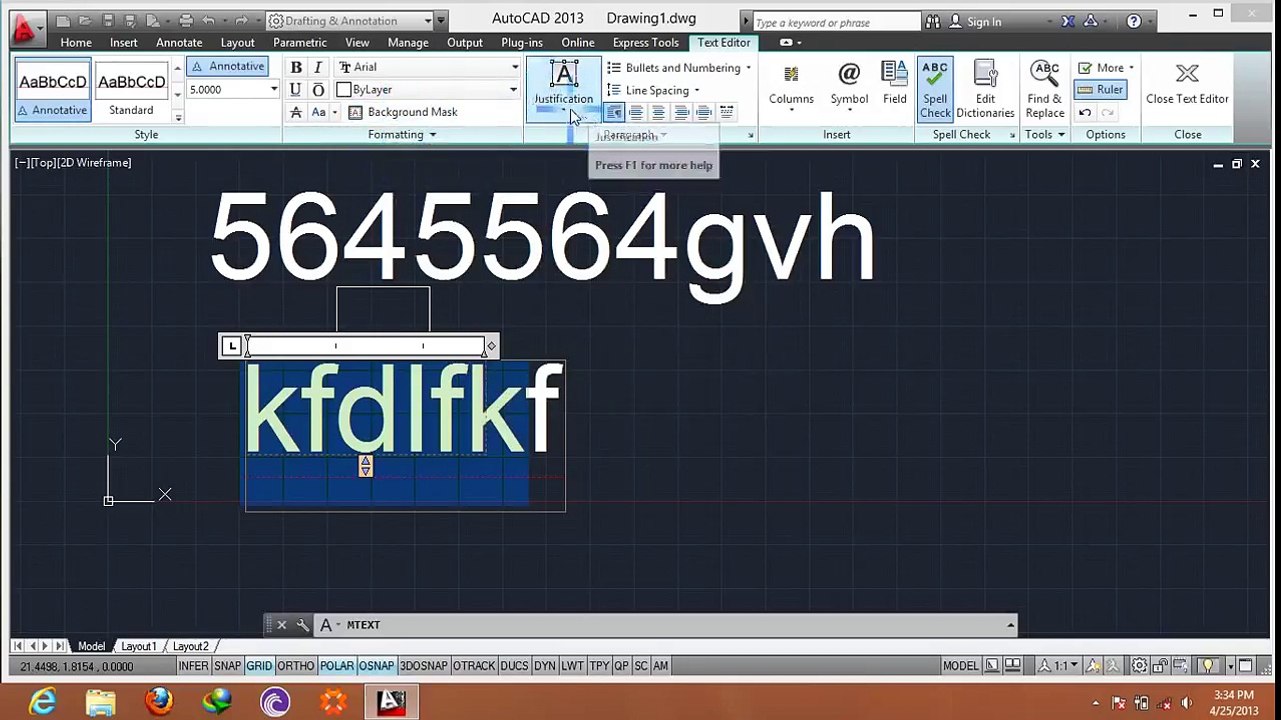1281x720 pixels.
Task: Open Edit Dictionaries
Action: coord(985,90)
